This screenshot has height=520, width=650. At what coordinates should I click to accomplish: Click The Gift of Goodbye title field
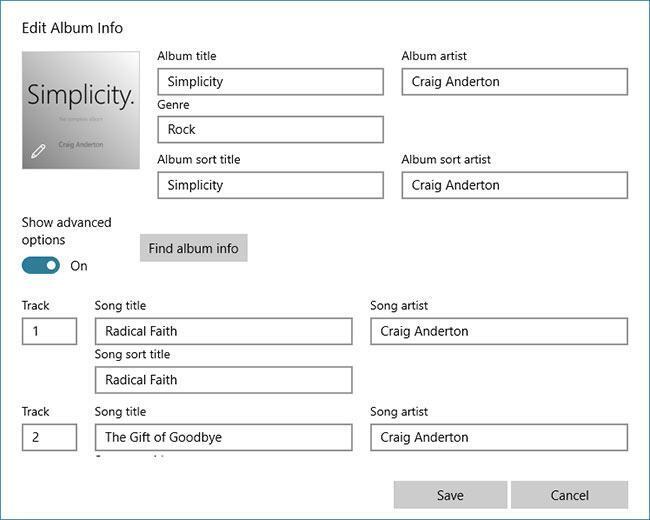[x=223, y=437]
